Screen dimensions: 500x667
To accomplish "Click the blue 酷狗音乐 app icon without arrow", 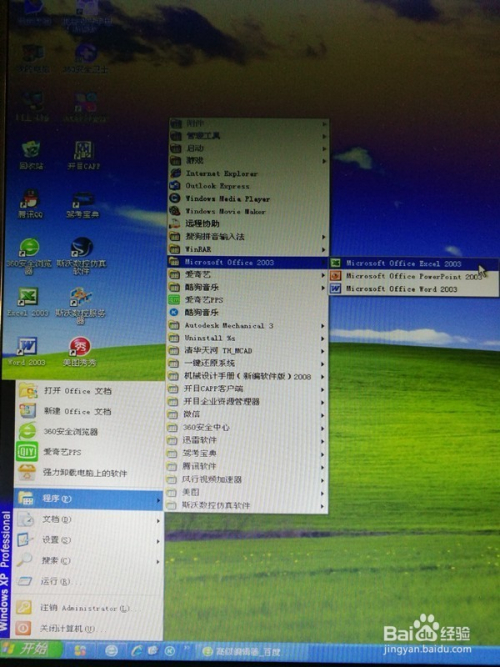I will point(174,312).
